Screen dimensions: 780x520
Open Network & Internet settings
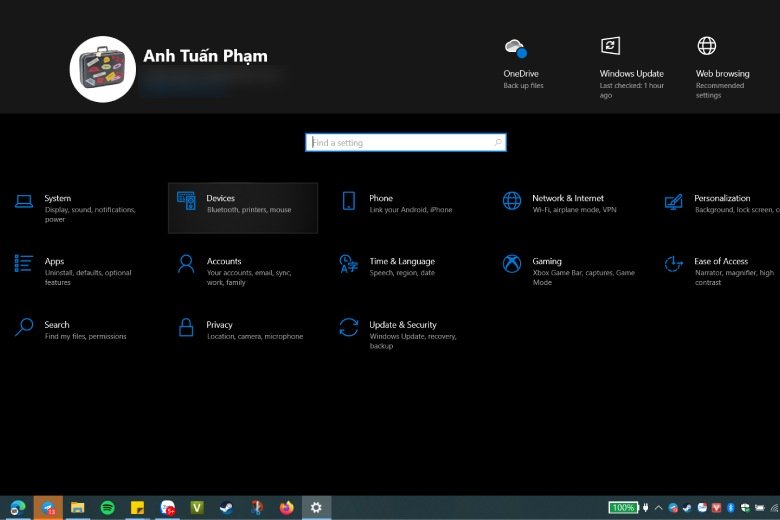[567, 203]
